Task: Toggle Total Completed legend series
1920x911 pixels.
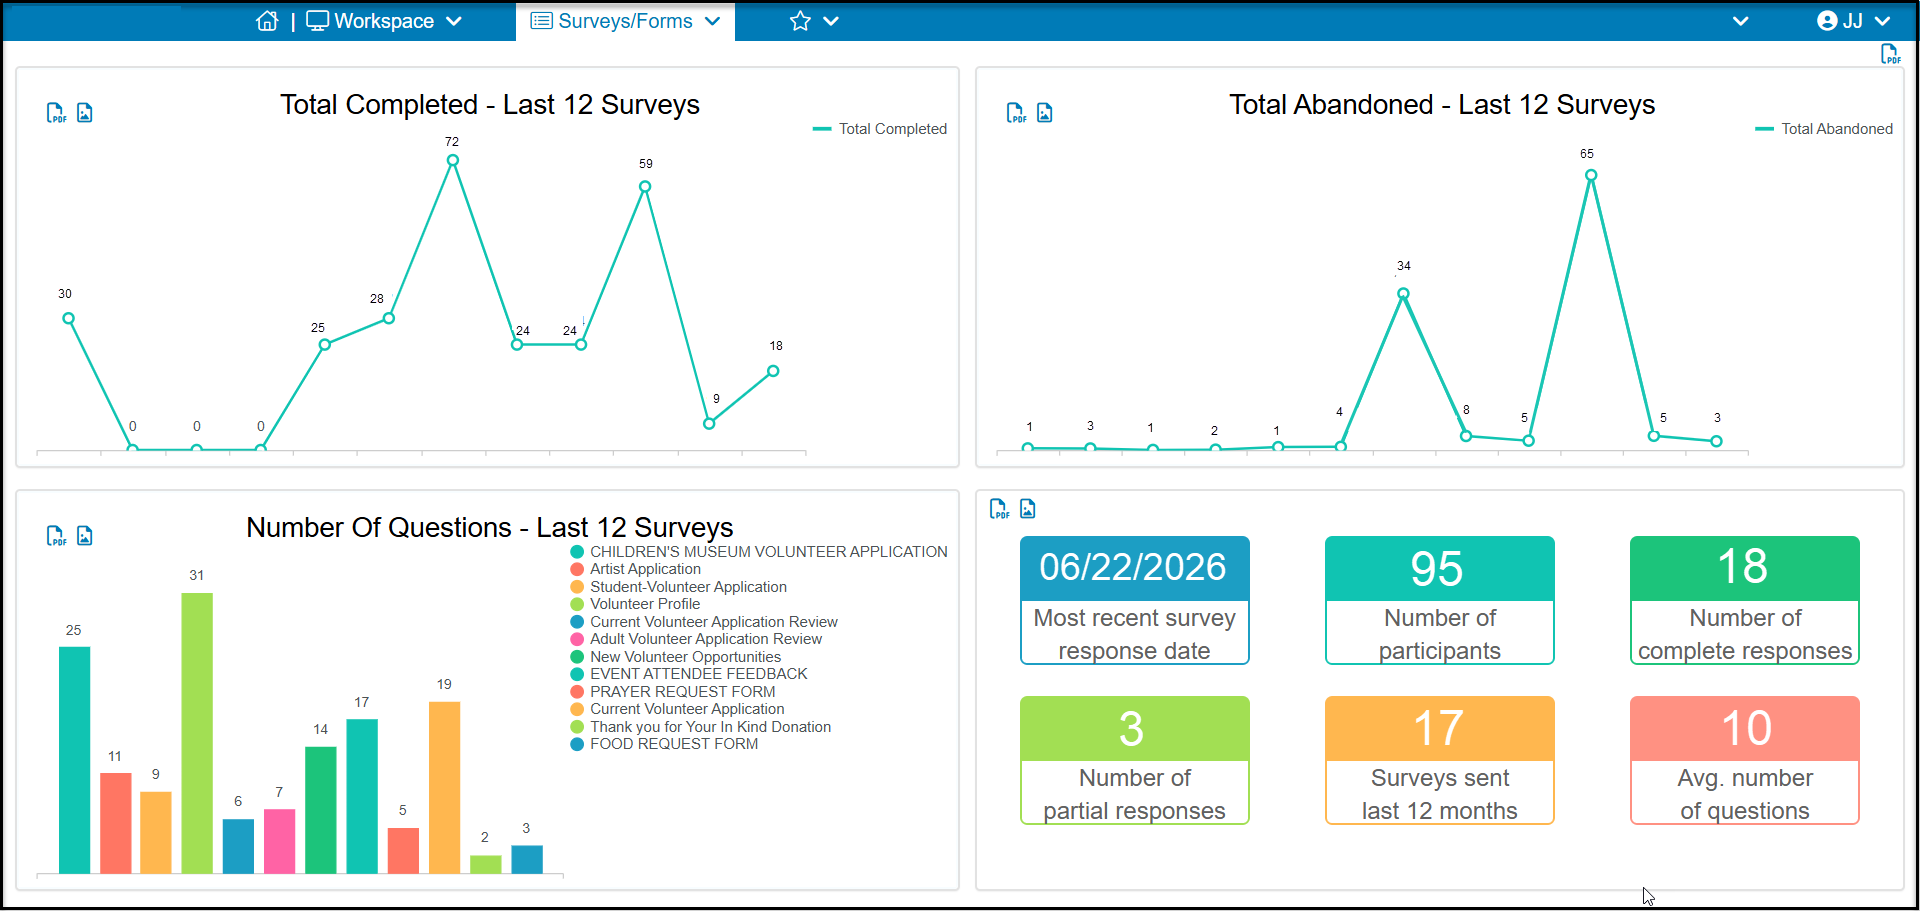Action: click(880, 129)
